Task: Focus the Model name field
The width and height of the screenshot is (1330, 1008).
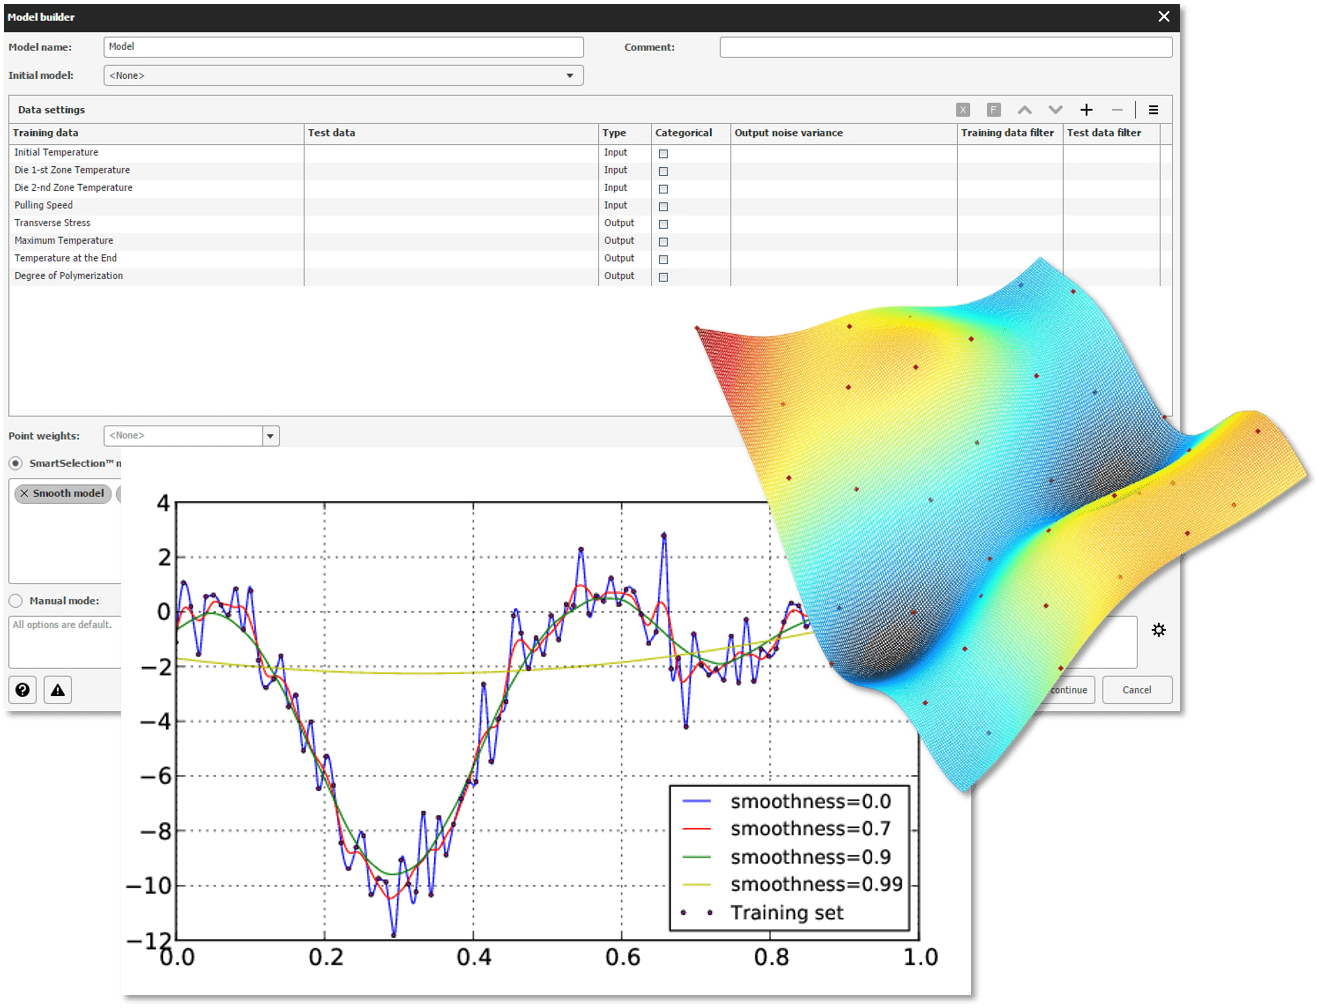Action: pyautogui.click(x=343, y=47)
